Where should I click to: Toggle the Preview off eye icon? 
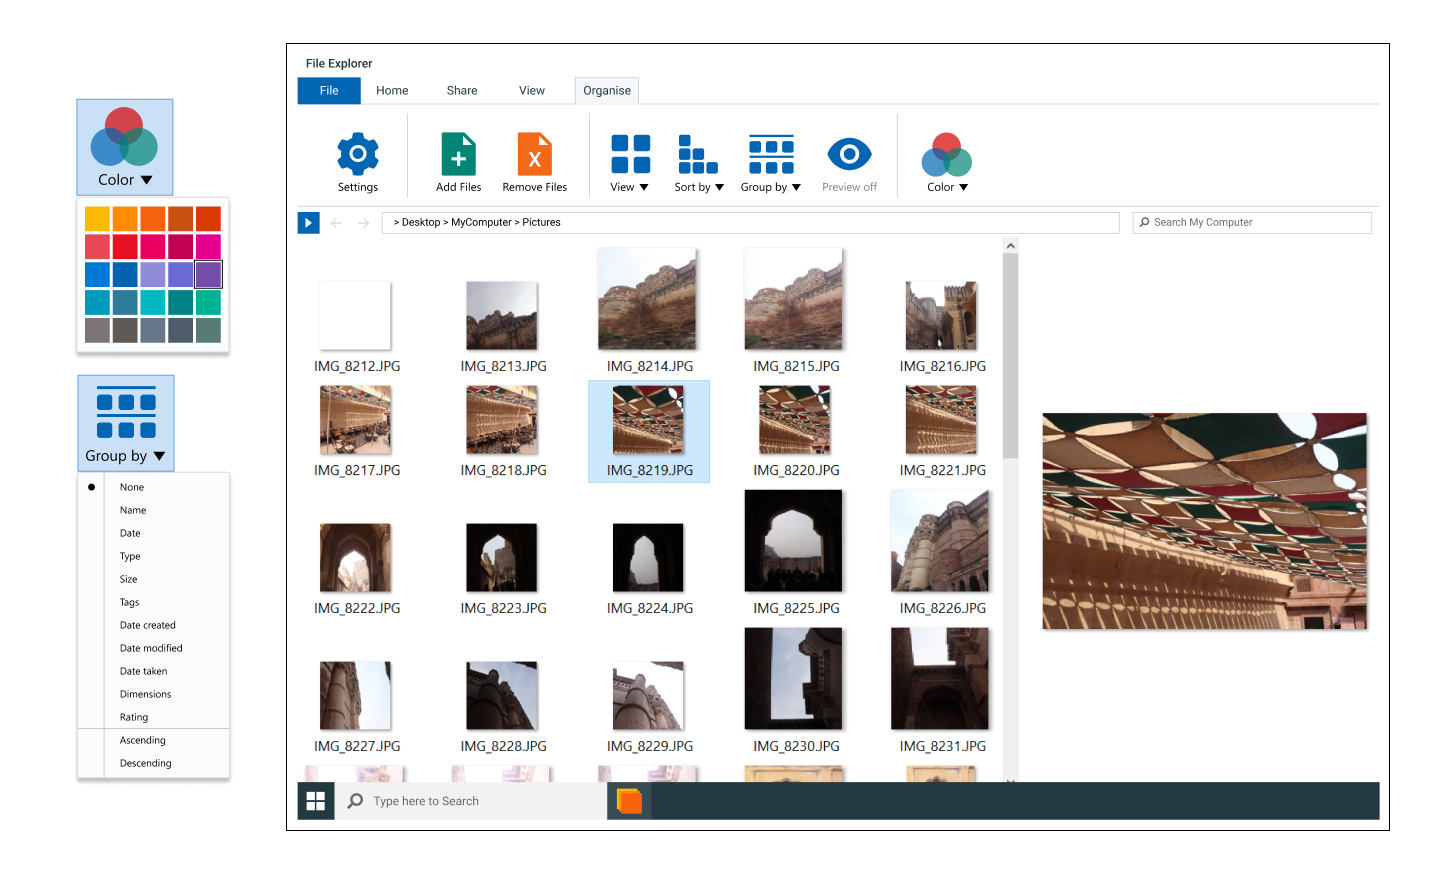(x=850, y=154)
